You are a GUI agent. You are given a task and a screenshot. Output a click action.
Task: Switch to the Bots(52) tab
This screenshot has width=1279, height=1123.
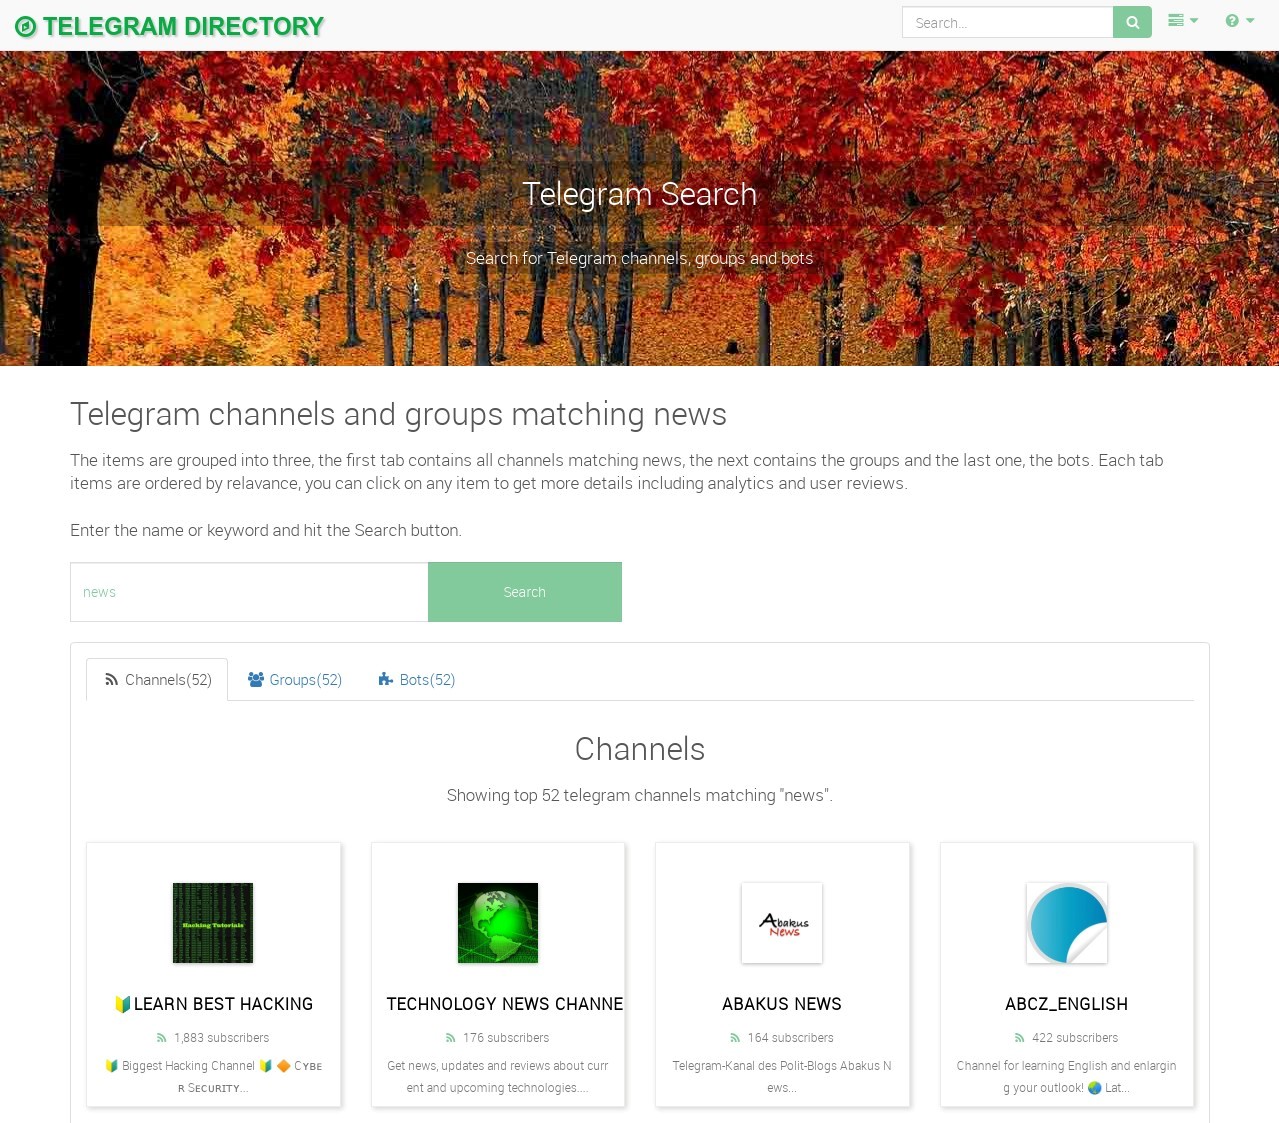click(x=417, y=680)
